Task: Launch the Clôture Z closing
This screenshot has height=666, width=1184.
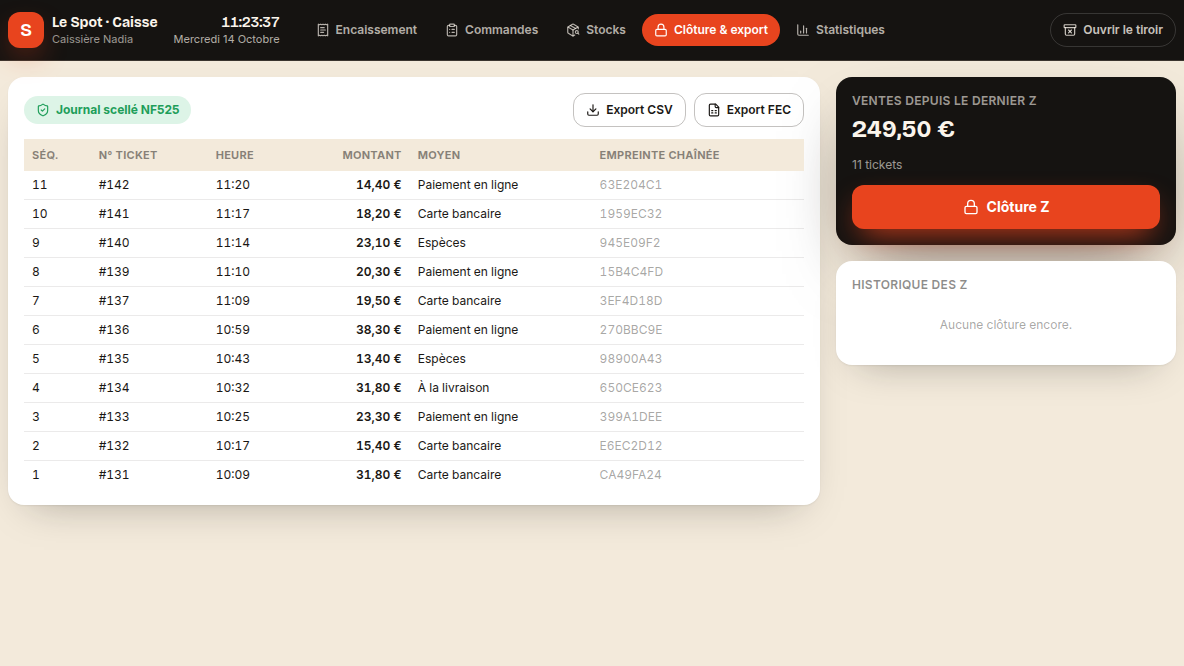Action: pyautogui.click(x=1006, y=207)
